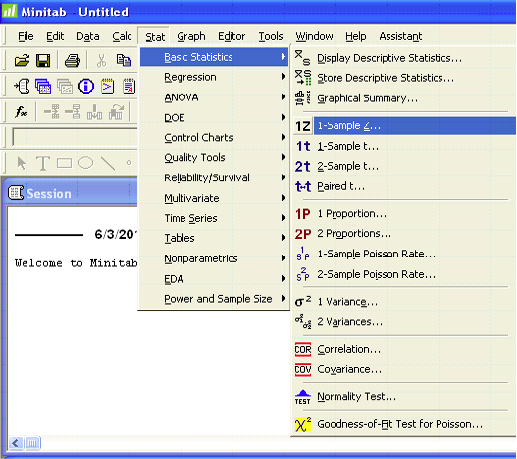517x459 pixels.
Task: Open the Edit menu
Action: [x=55, y=36]
